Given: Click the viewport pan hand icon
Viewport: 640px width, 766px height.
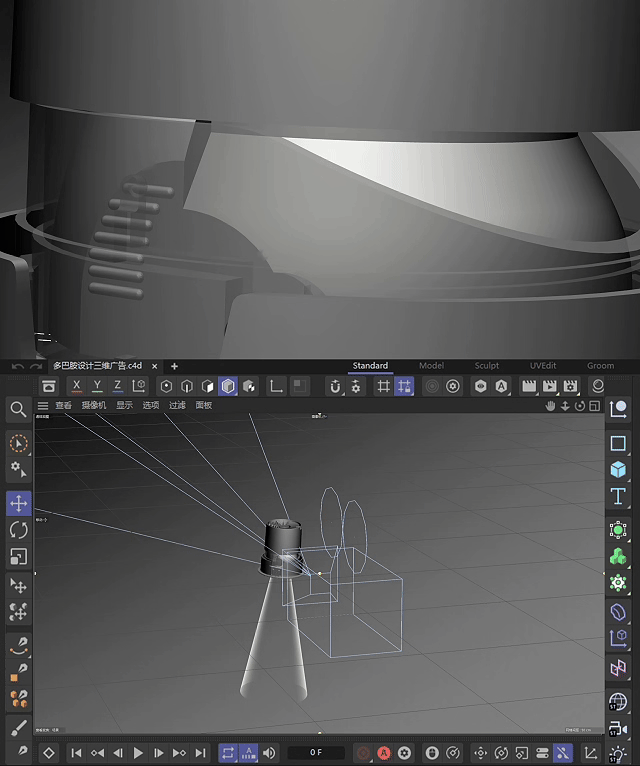Looking at the screenshot, I should pyautogui.click(x=550, y=406).
